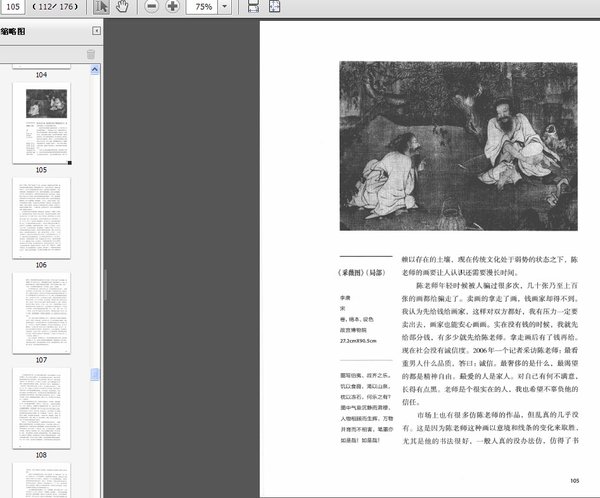The height and width of the screenshot is (498, 600).
Task: Select the page 105 thumbnail
Action: click(41, 123)
